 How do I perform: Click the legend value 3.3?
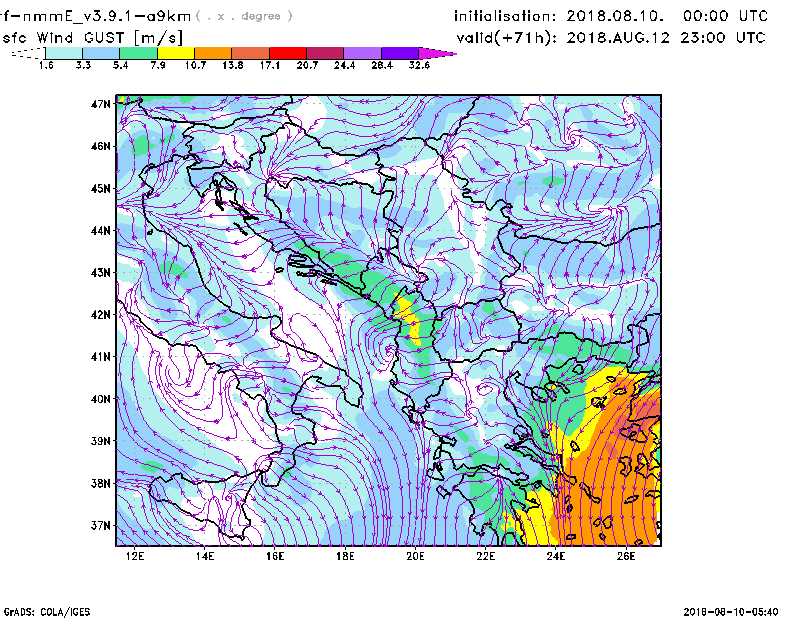(x=83, y=65)
